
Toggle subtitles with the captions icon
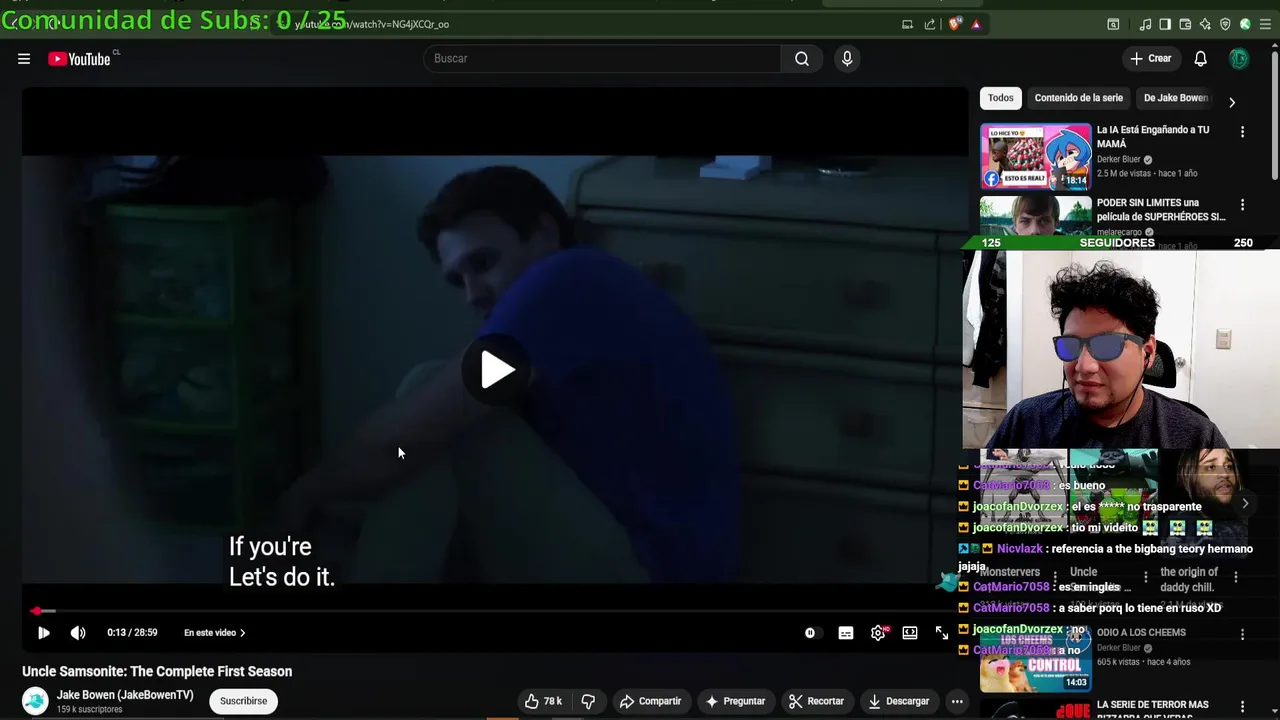pos(846,633)
